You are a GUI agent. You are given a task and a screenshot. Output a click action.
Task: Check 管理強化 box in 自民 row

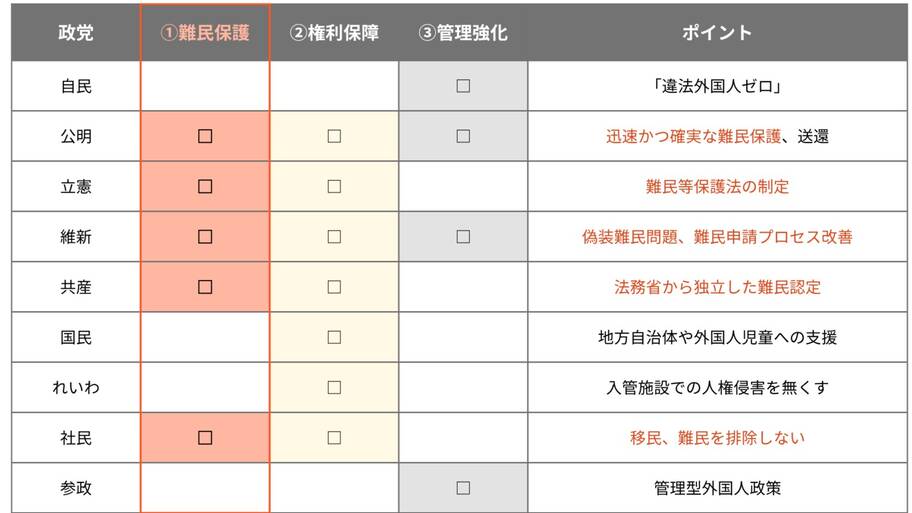[x=463, y=86]
